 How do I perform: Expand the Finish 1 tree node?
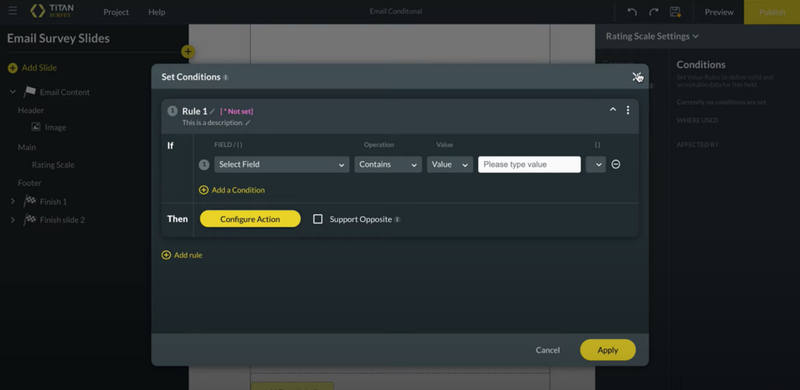point(13,202)
